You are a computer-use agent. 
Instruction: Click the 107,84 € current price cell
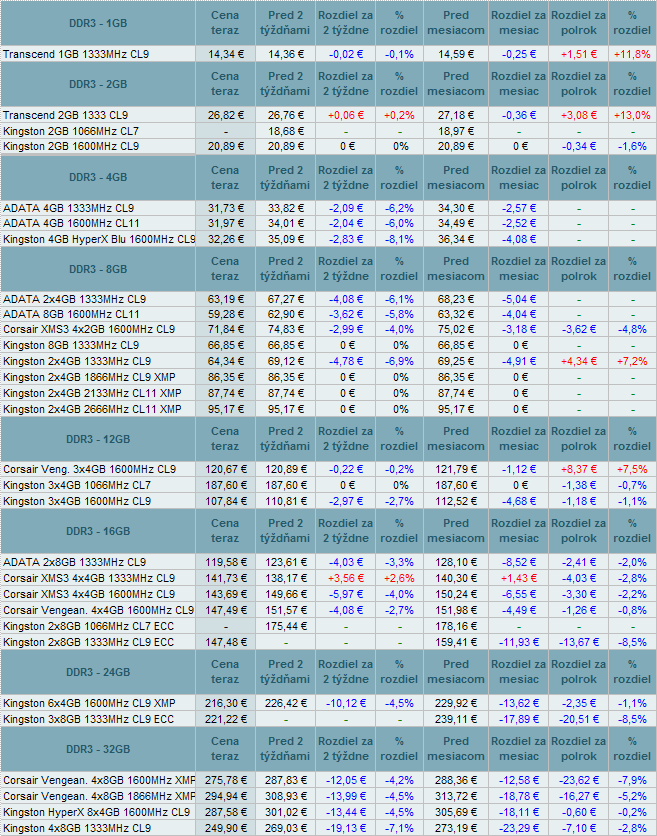point(226,501)
